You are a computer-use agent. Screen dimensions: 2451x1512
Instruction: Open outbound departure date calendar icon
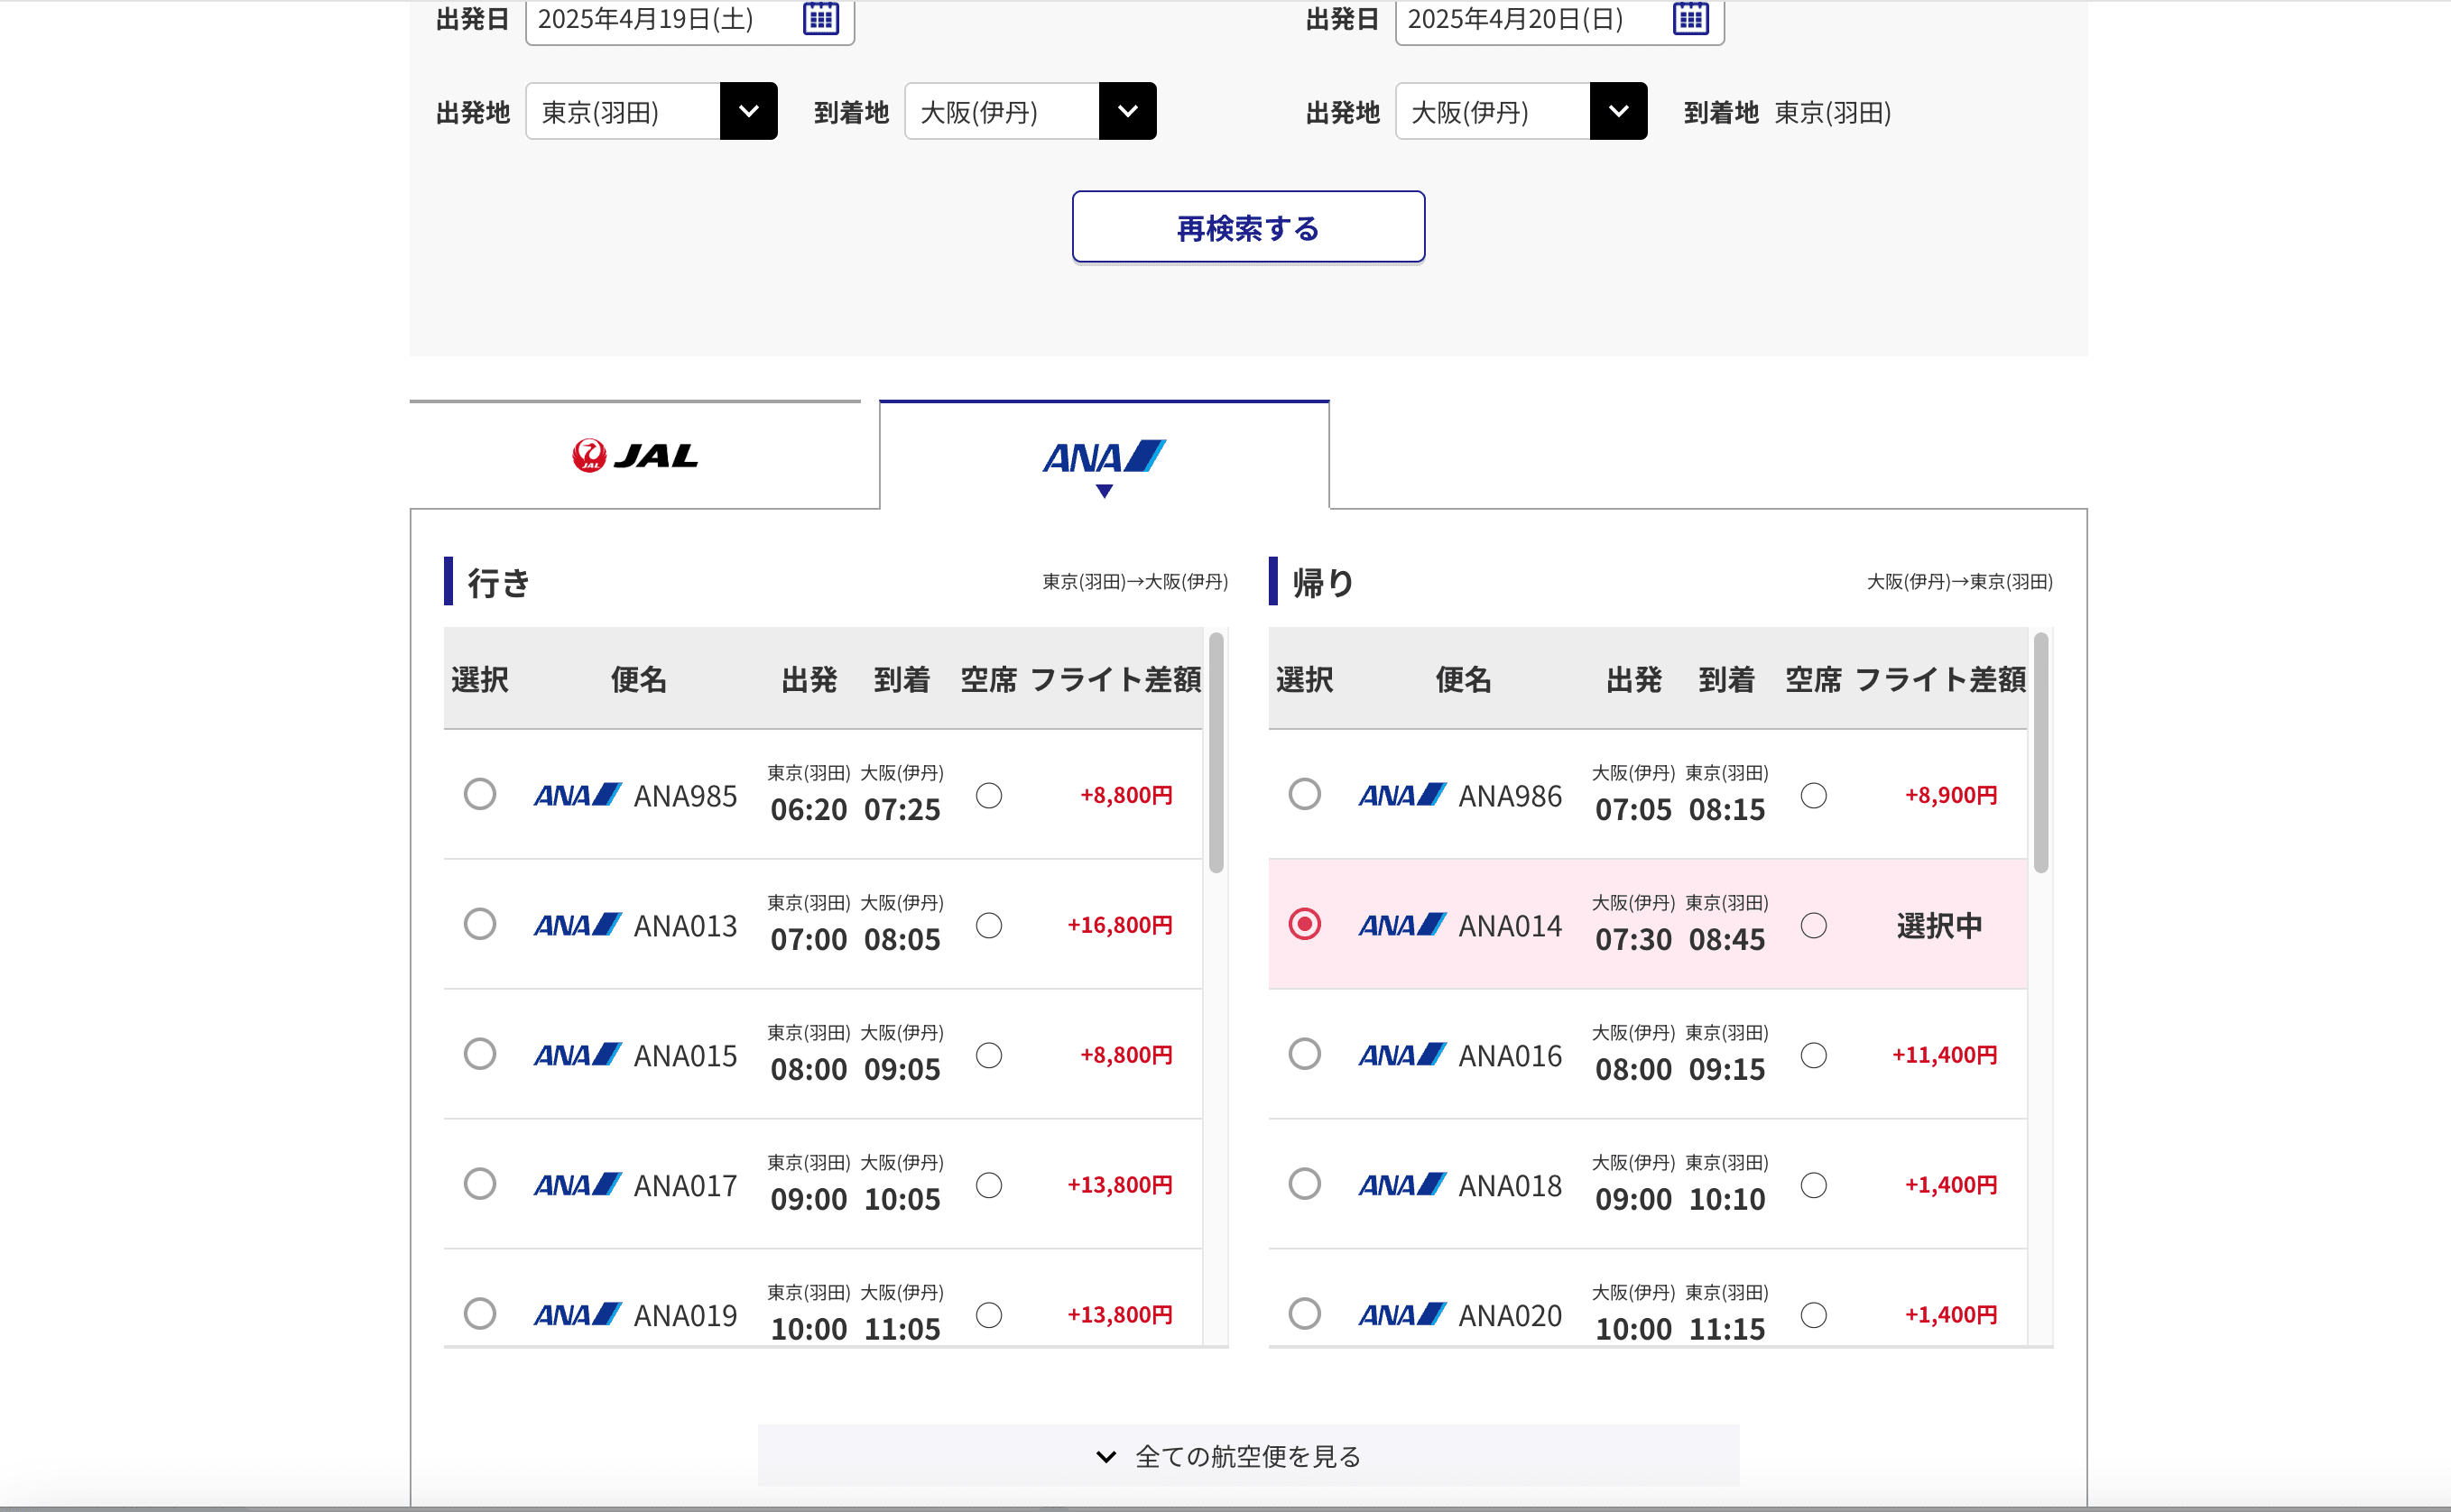tap(820, 18)
